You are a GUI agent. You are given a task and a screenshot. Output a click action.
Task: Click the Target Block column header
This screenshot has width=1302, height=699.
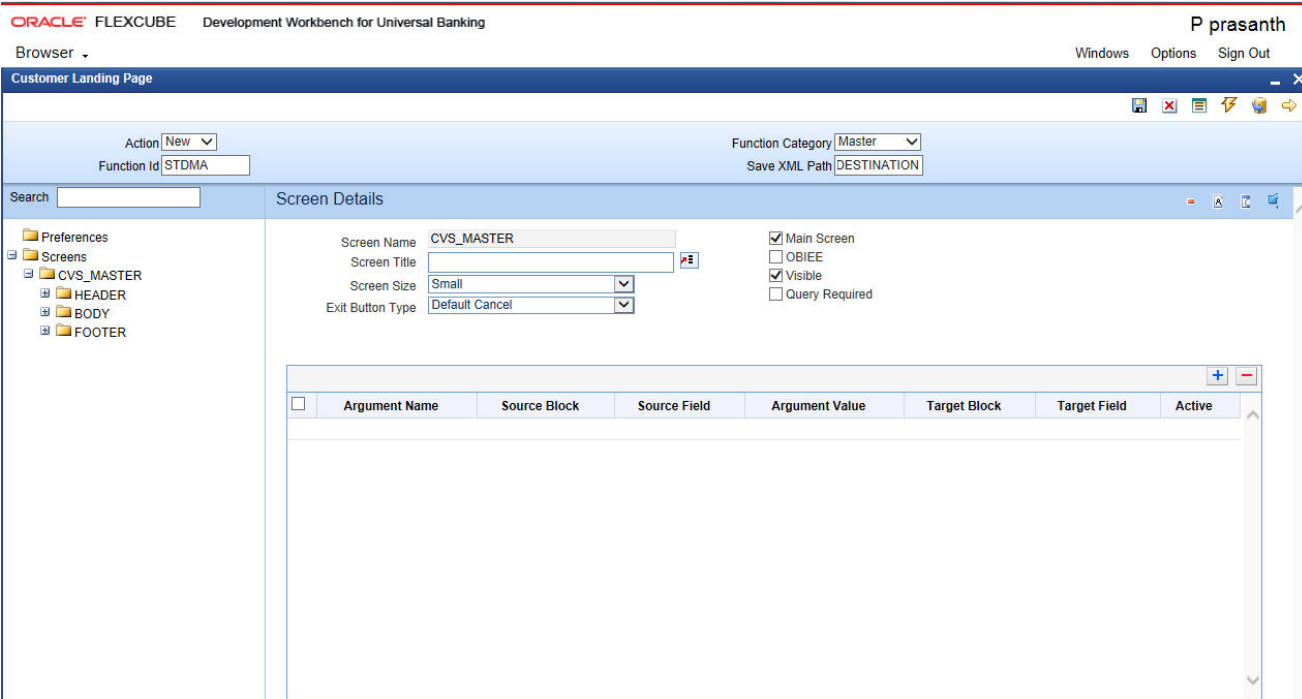964,406
